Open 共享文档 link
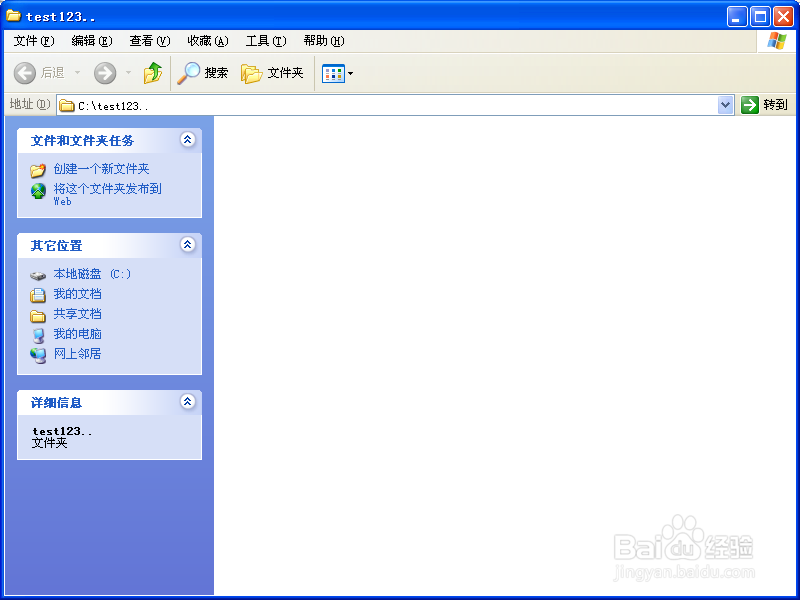 [x=78, y=314]
